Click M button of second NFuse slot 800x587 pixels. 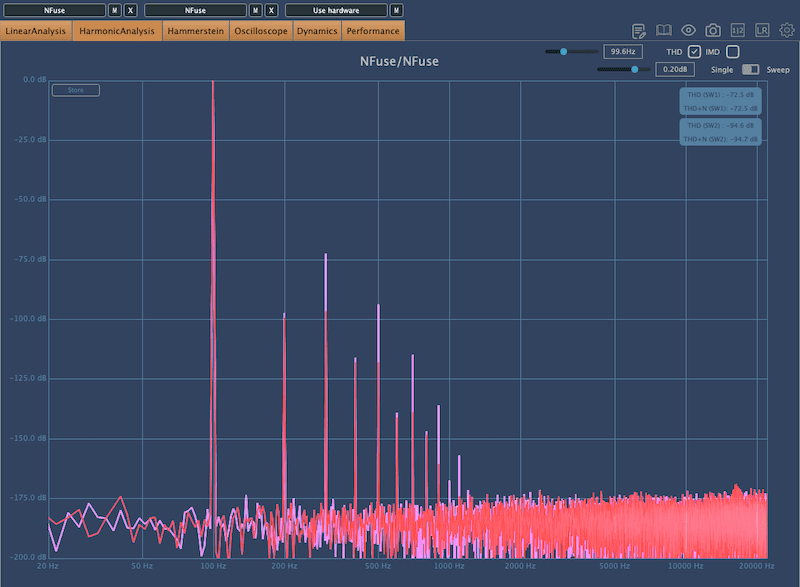[x=255, y=10]
